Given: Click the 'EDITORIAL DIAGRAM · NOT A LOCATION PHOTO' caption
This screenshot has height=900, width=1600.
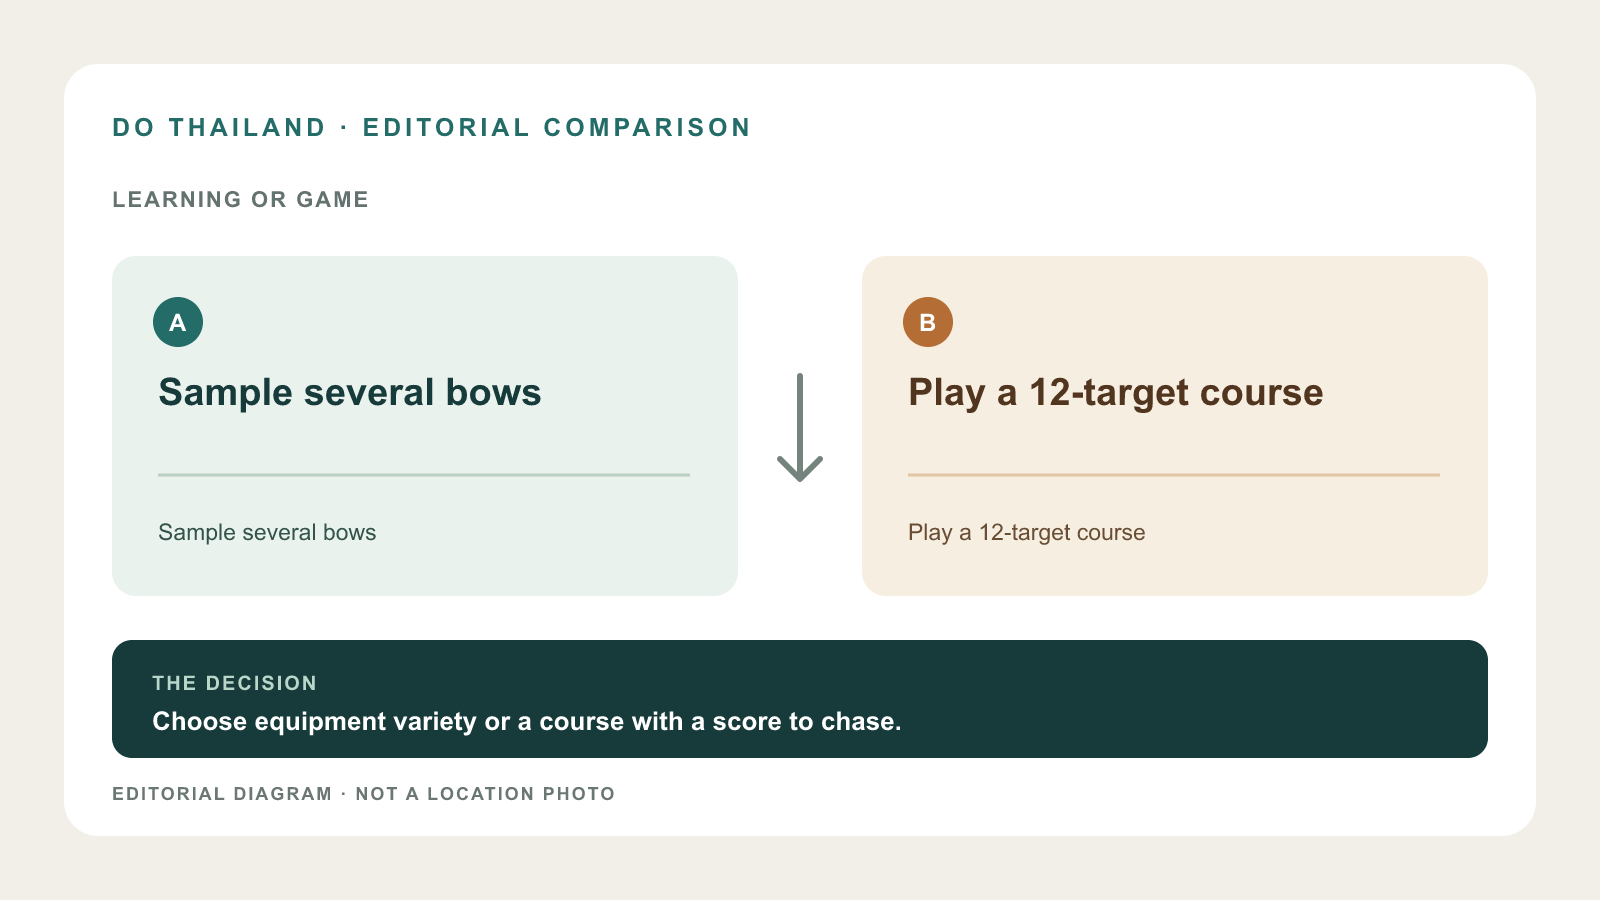Looking at the screenshot, I should click(x=364, y=794).
